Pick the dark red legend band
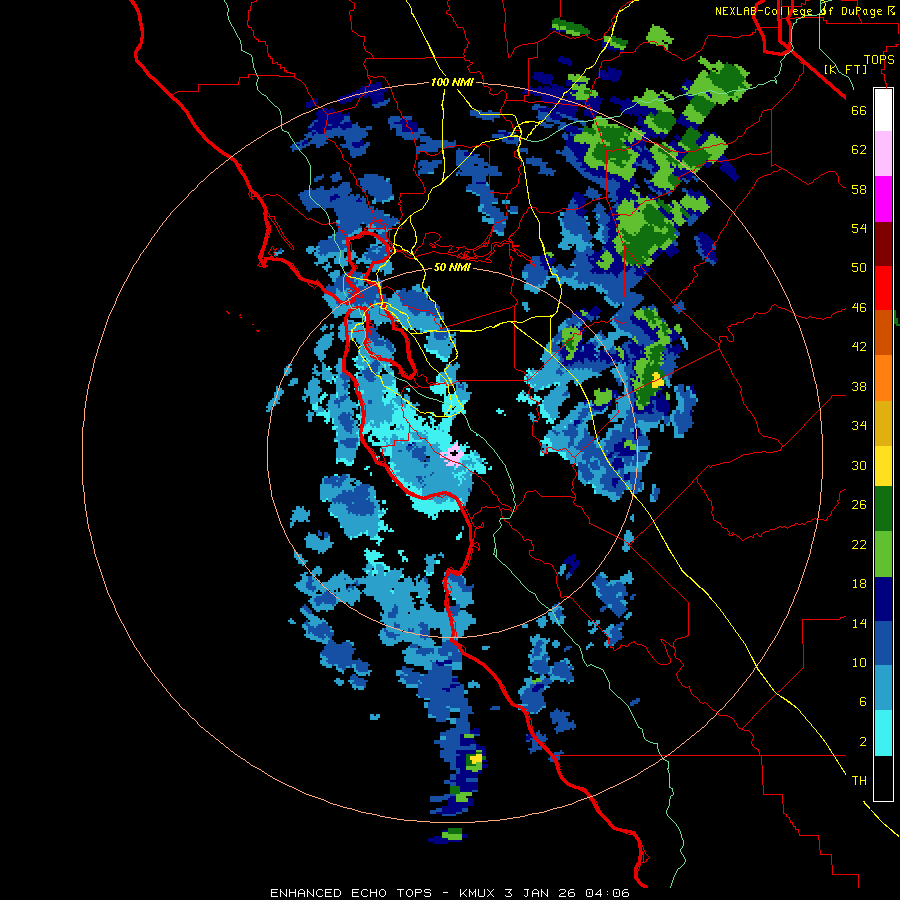Screen dimensions: 900x900 pos(883,244)
